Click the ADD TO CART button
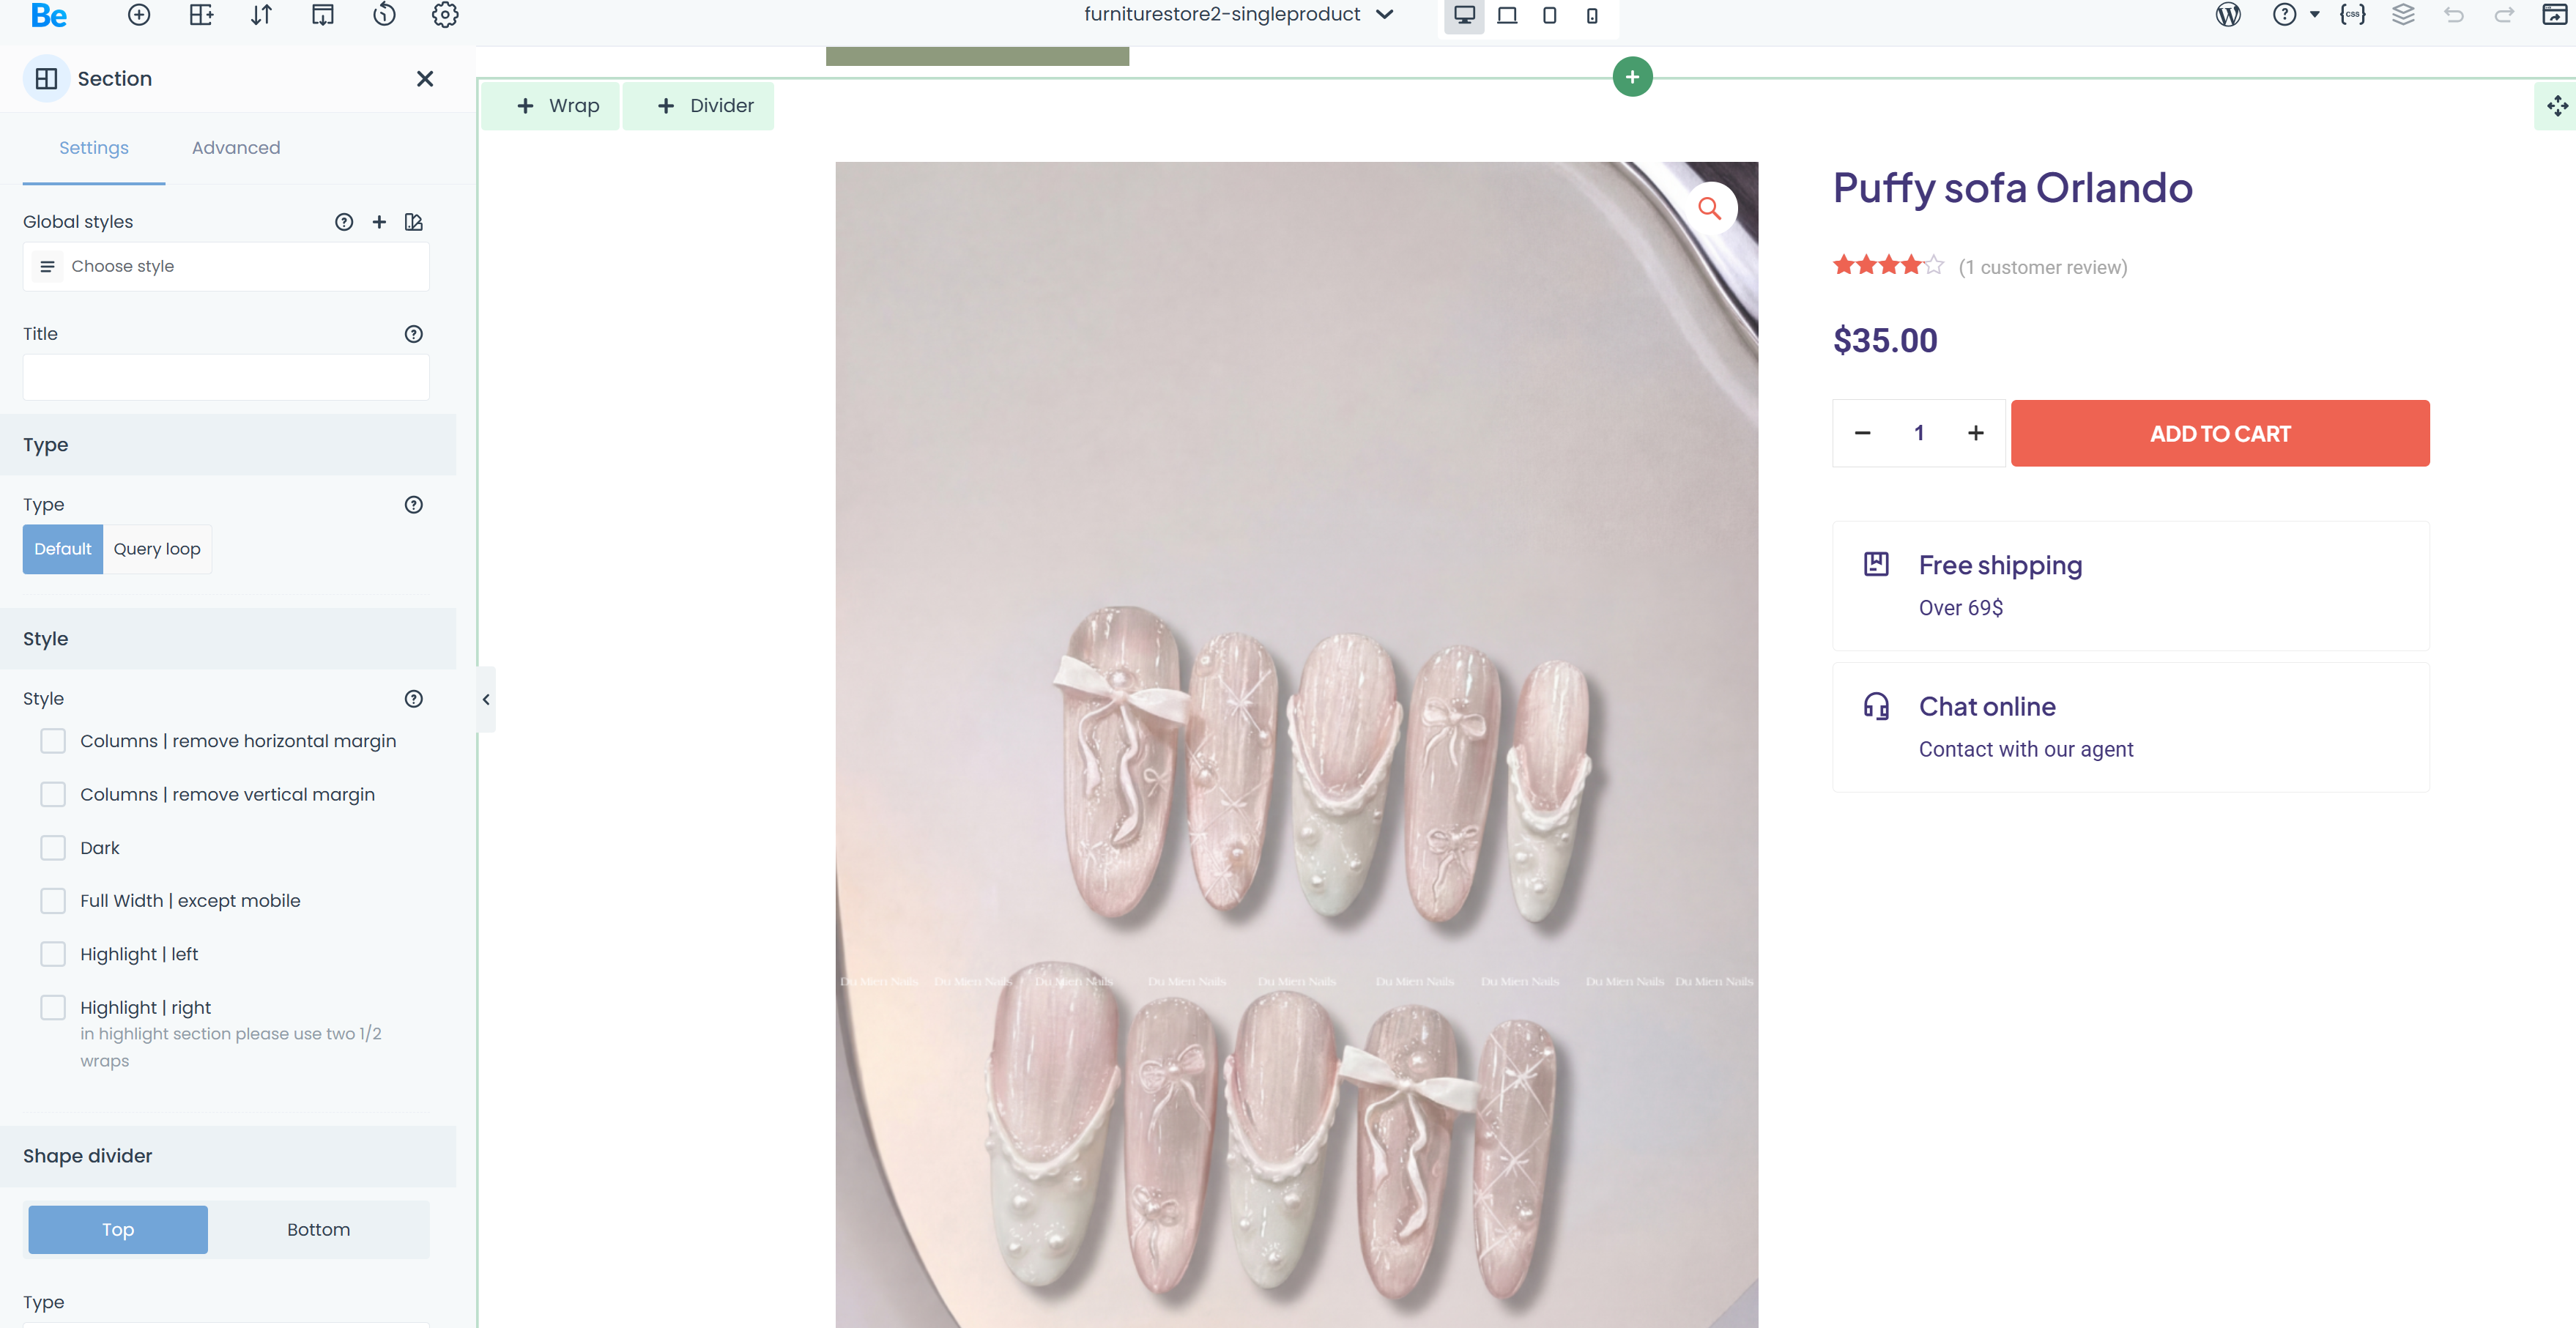The width and height of the screenshot is (2576, 1328). 2219,433
